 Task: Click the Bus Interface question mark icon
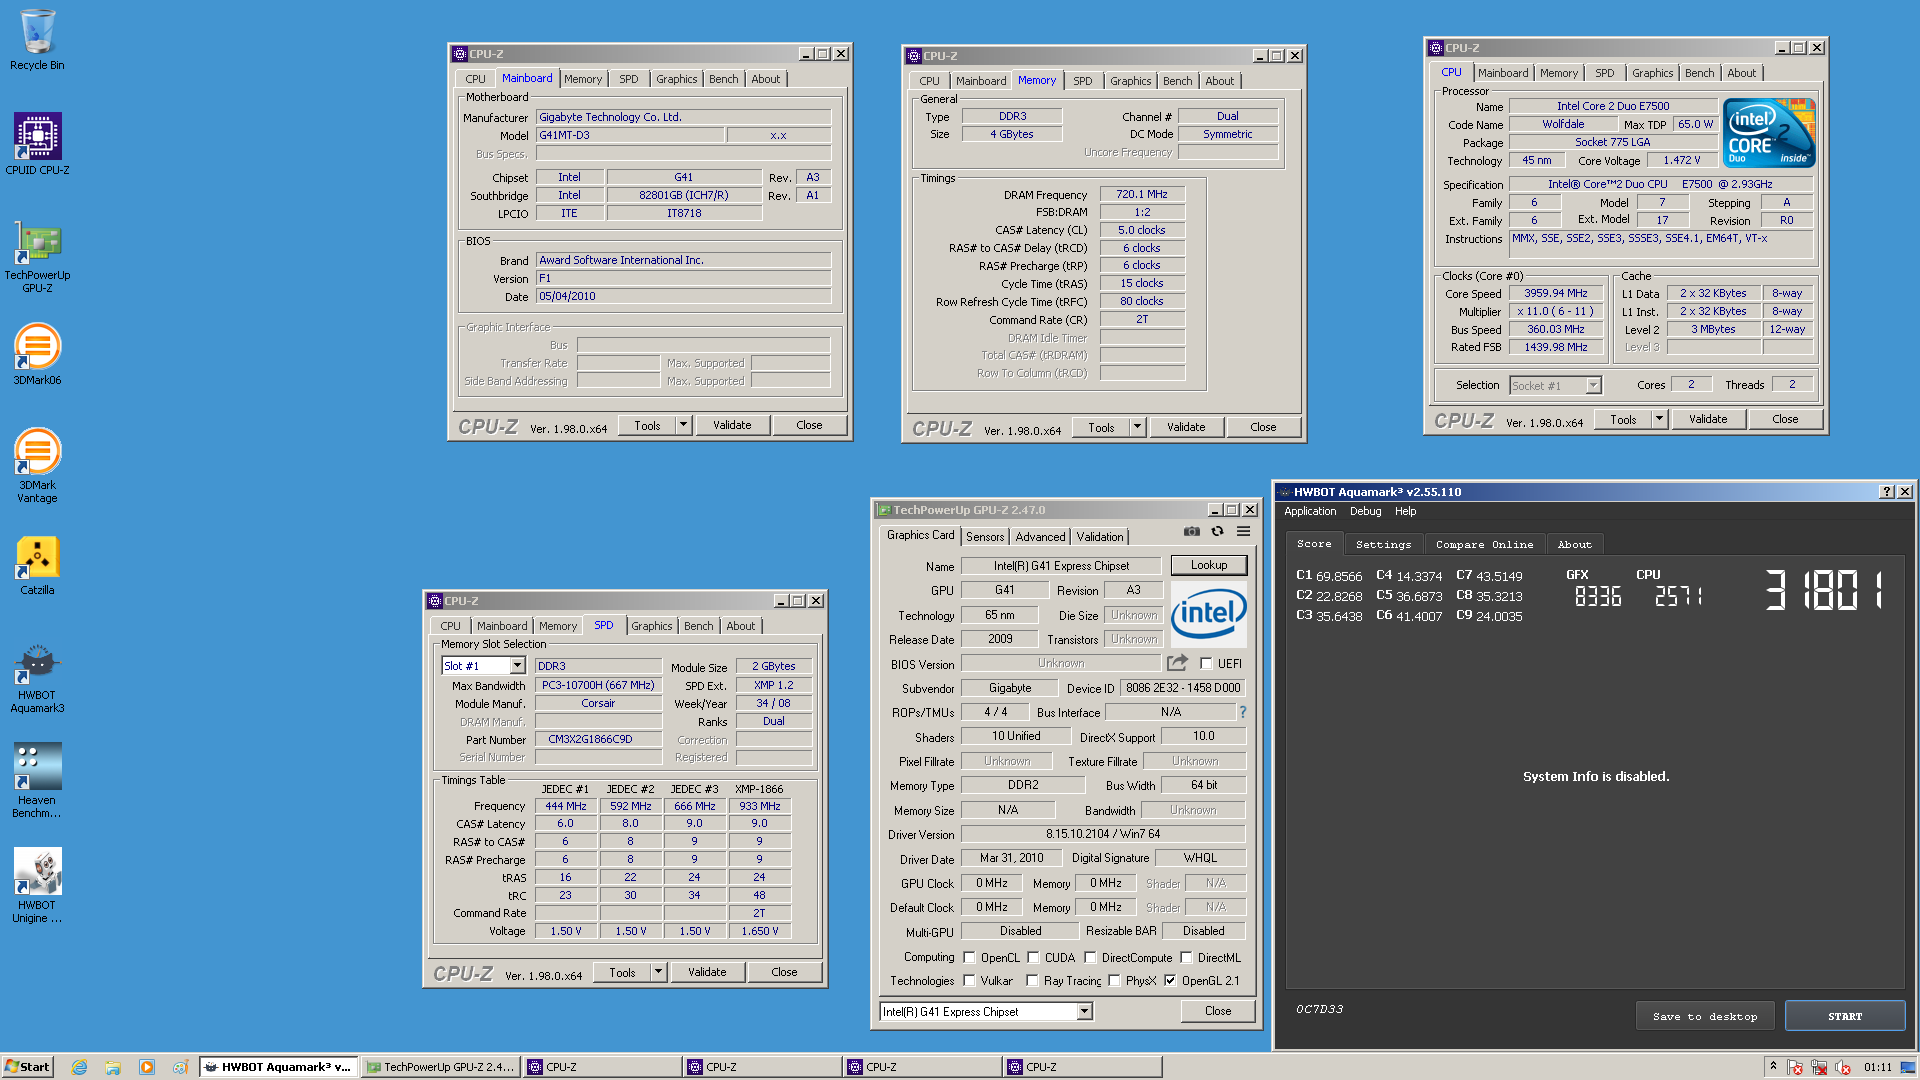click(x=1243, y=712)
